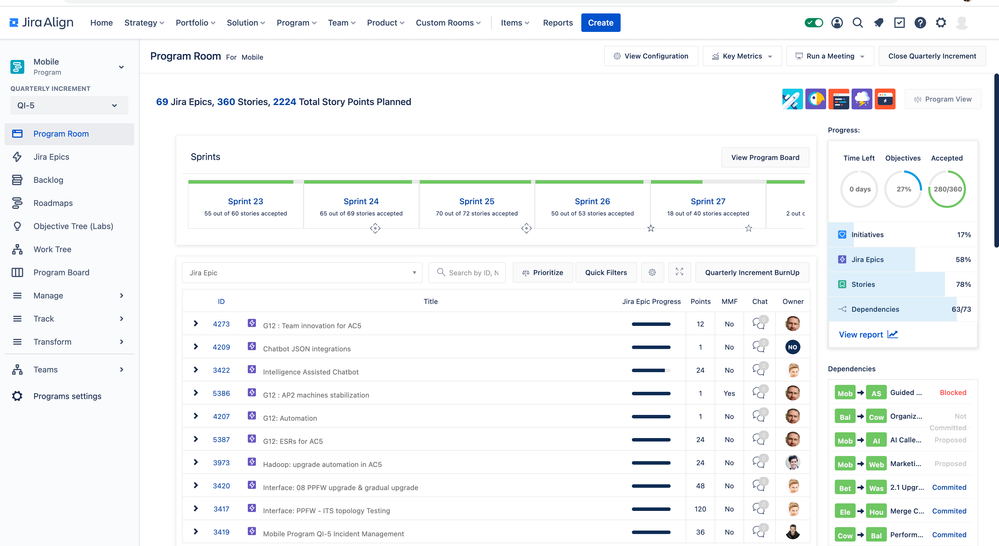Open Quarterly Increment BurnUp
The image size is (999, 546).
click(752, 273)
